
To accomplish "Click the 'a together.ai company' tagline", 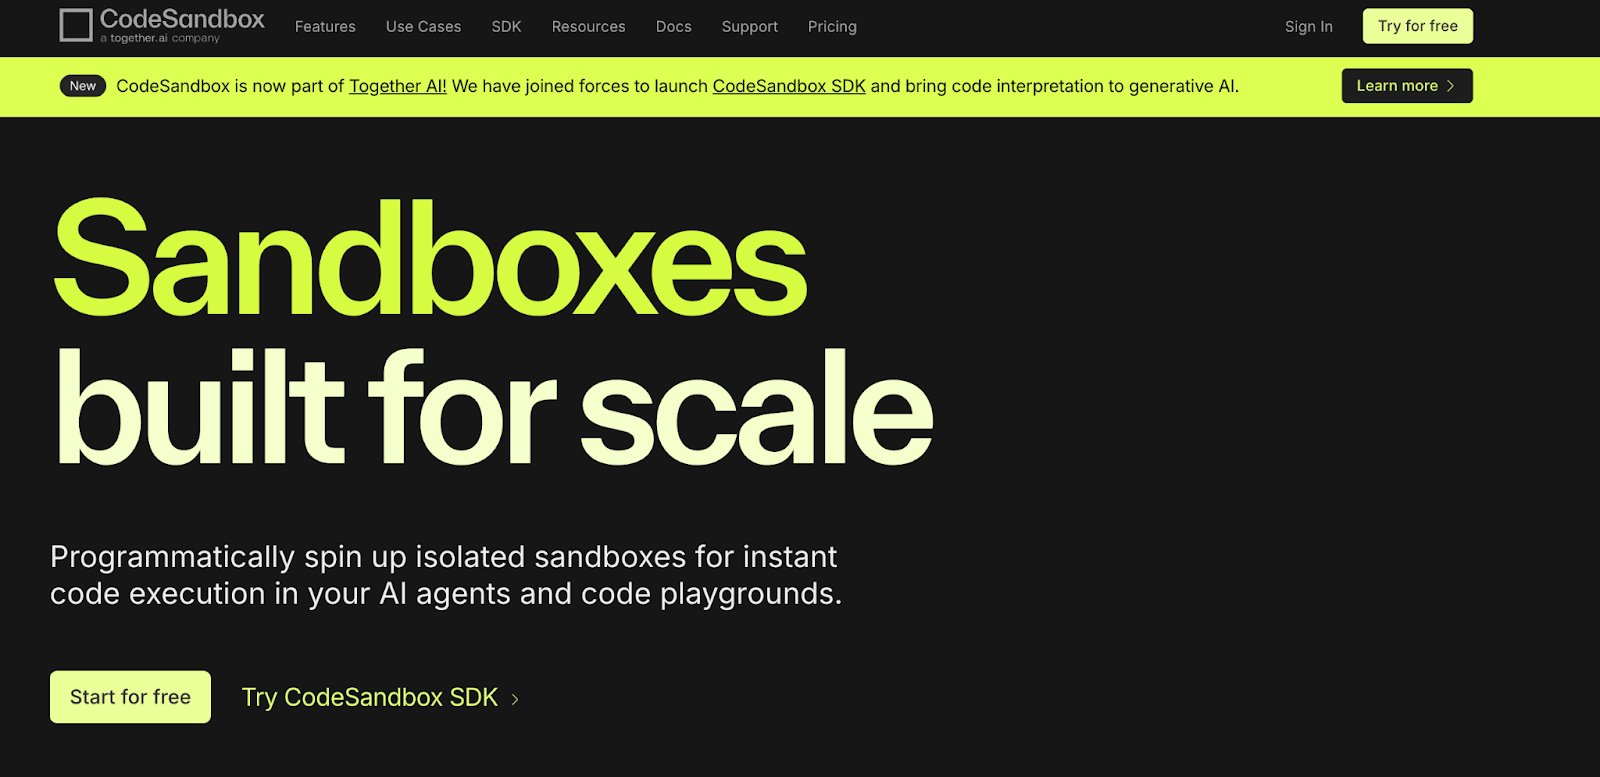I will 160,39.
